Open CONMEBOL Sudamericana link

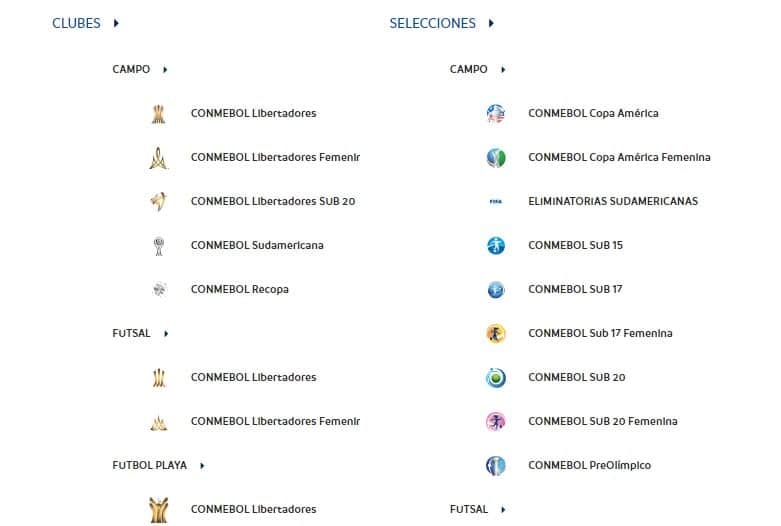(257, 245)
